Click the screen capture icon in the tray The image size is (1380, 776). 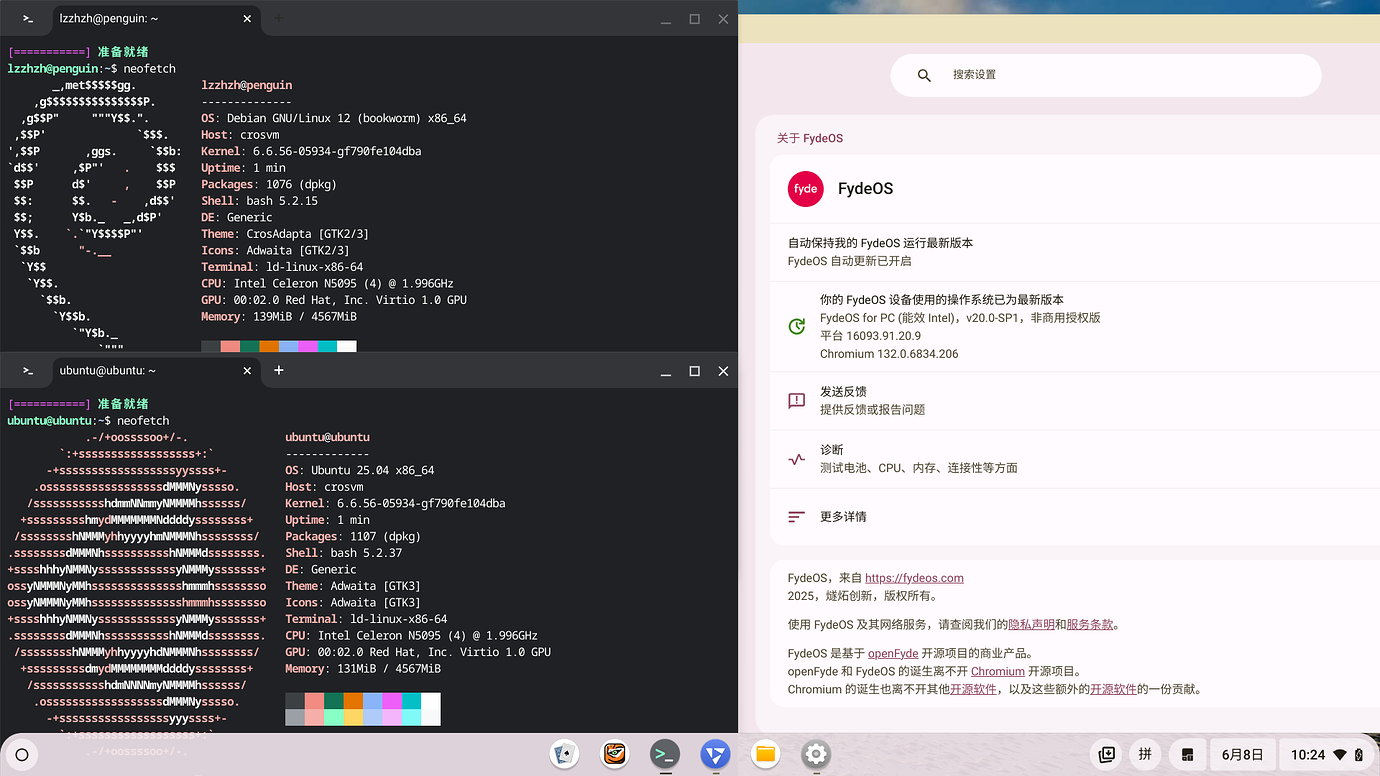point(1105,754)
